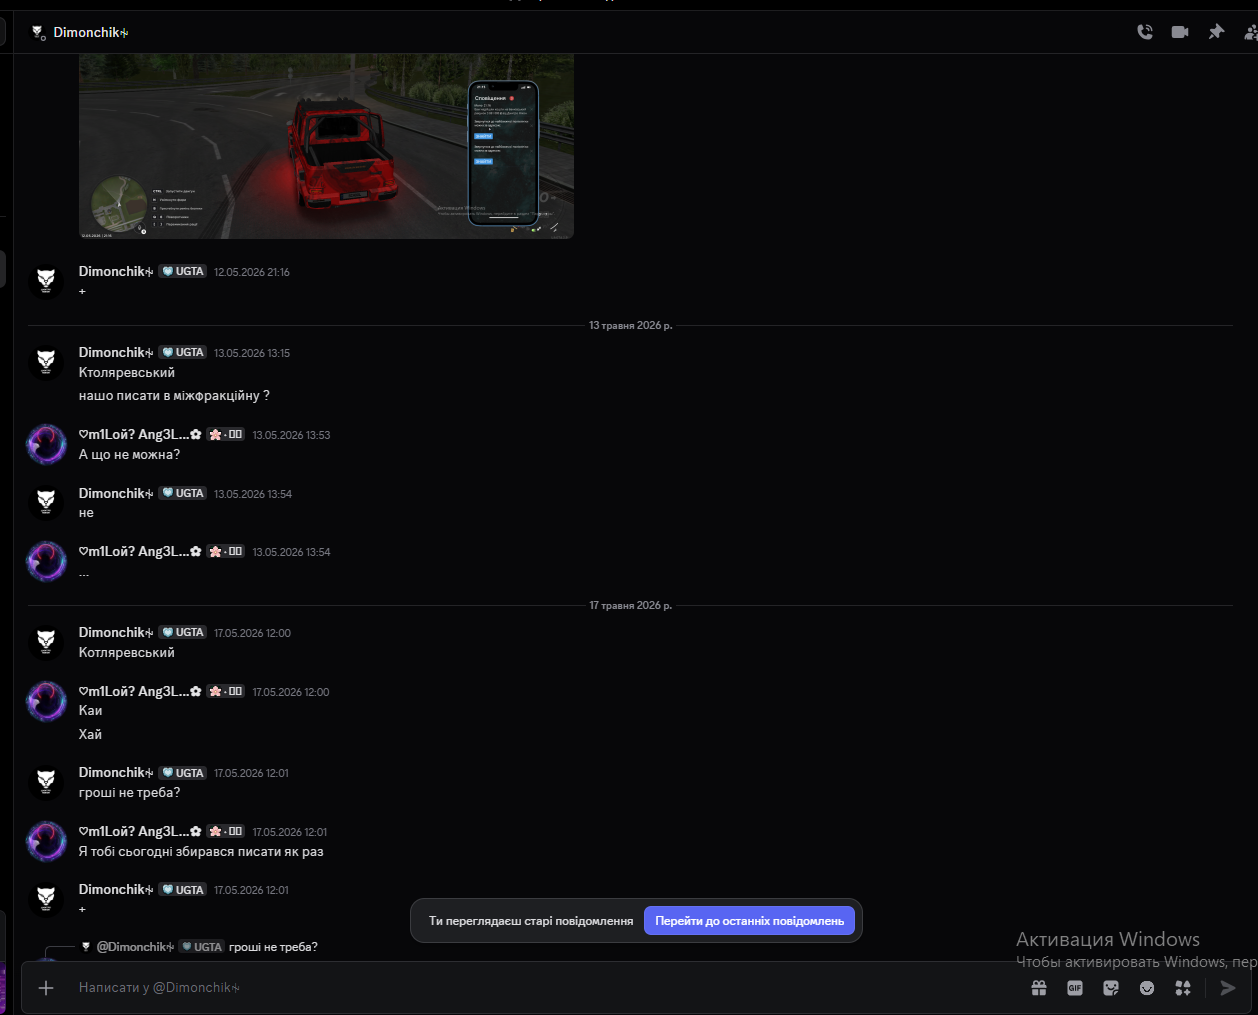The image size is (1258, 1015).
Task: Click the '♡m1Лой? Ang3L...' username at 12:01
Action: (140, 832)
